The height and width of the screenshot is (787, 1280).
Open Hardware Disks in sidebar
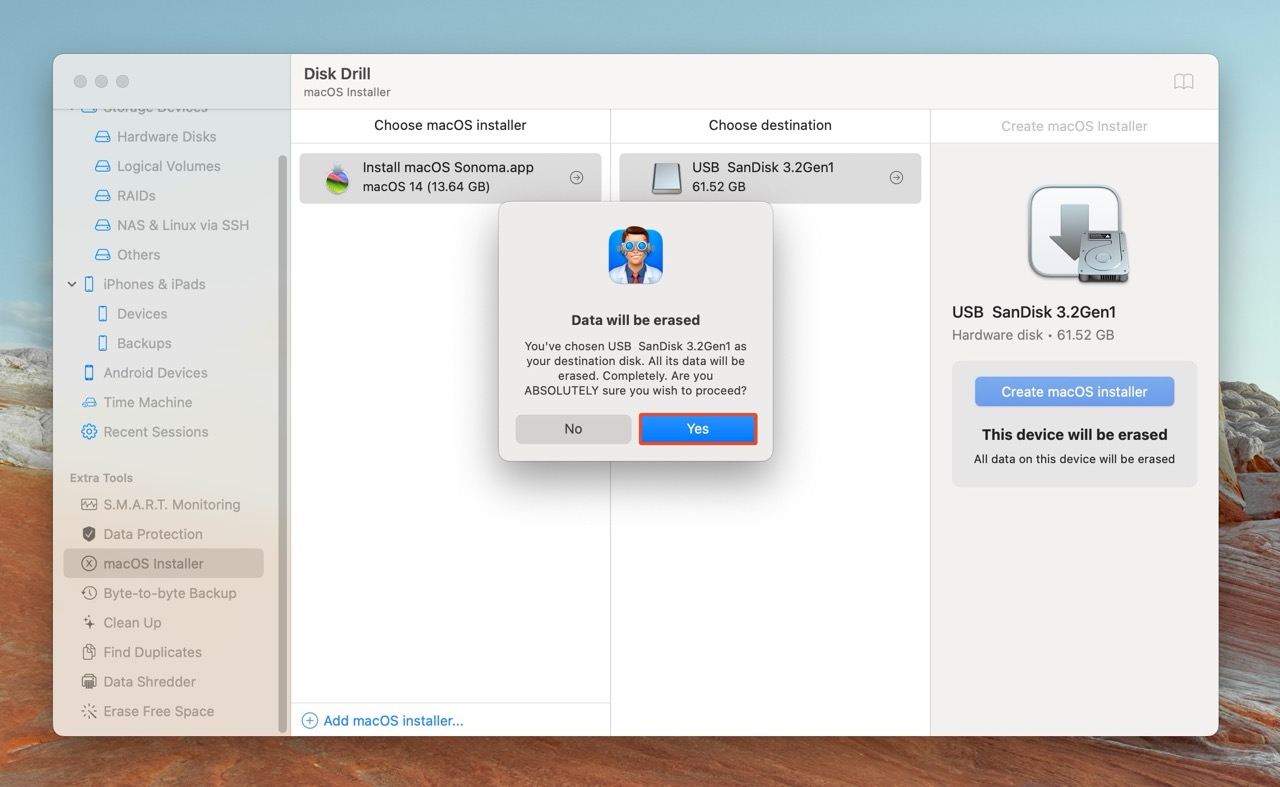[x=166, y=137]
